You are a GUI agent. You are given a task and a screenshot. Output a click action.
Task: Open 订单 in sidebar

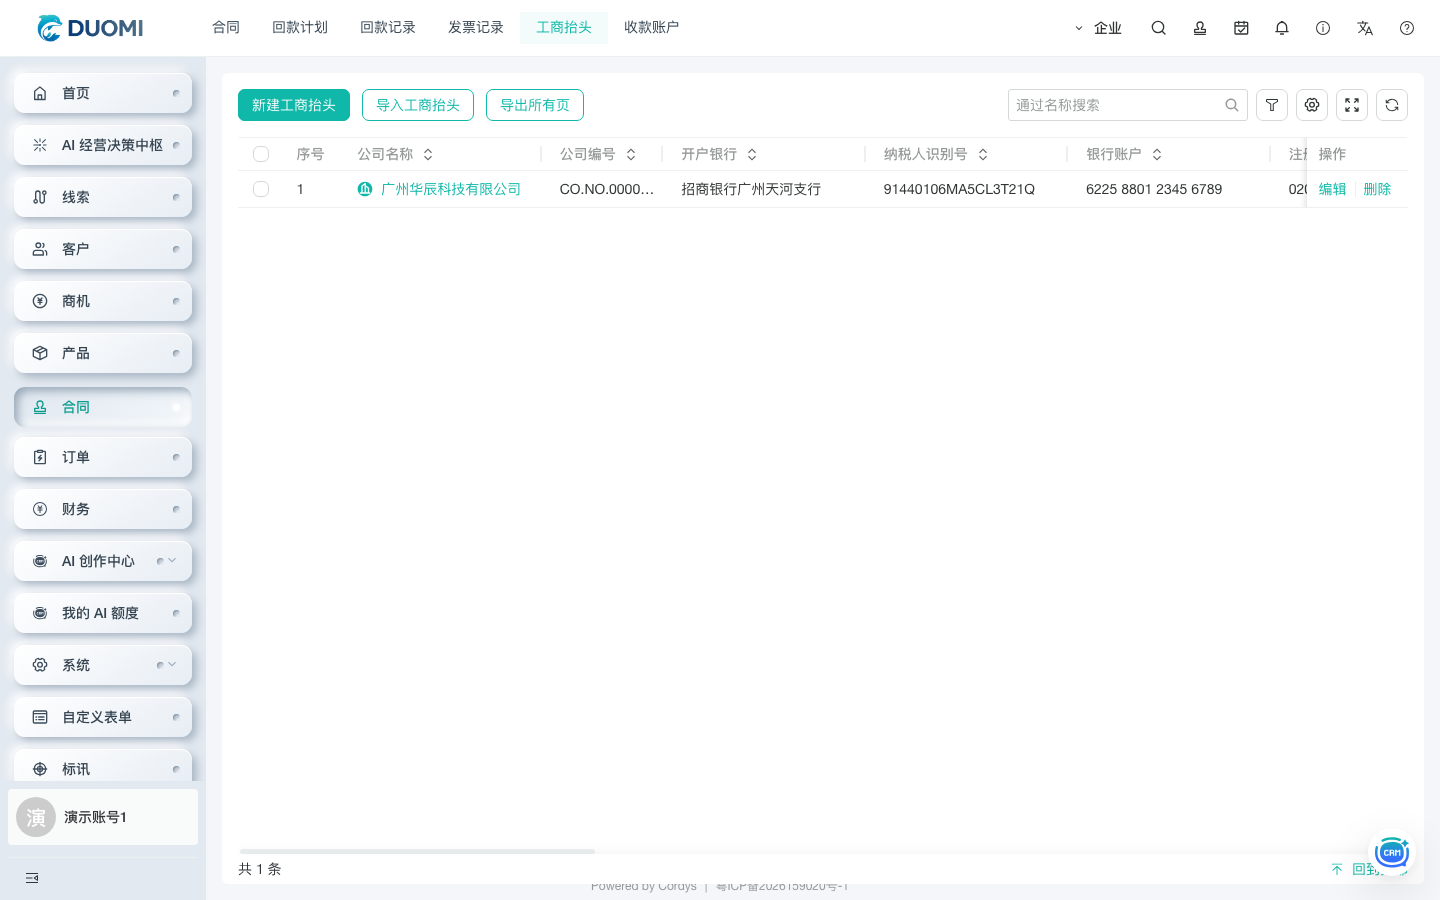[x=103, y=457]
